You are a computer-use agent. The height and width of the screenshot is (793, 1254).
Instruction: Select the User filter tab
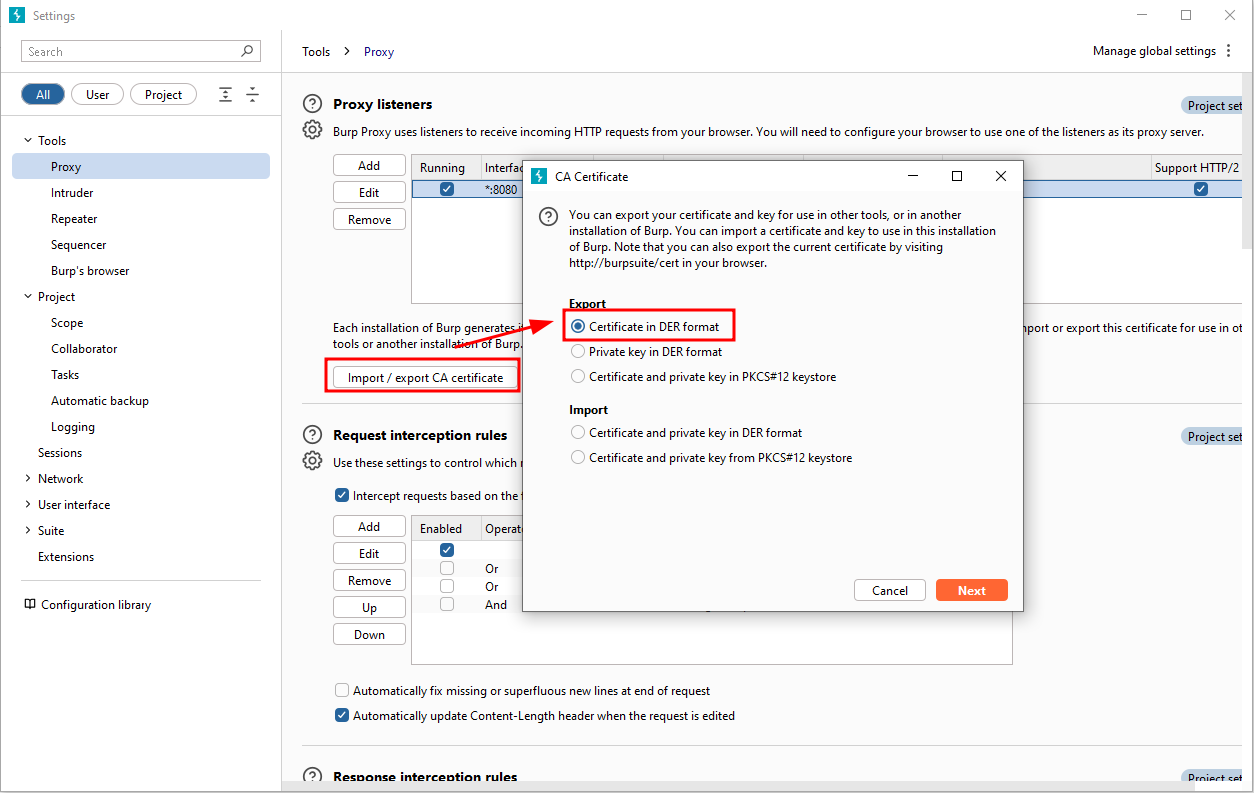(98, 95)
